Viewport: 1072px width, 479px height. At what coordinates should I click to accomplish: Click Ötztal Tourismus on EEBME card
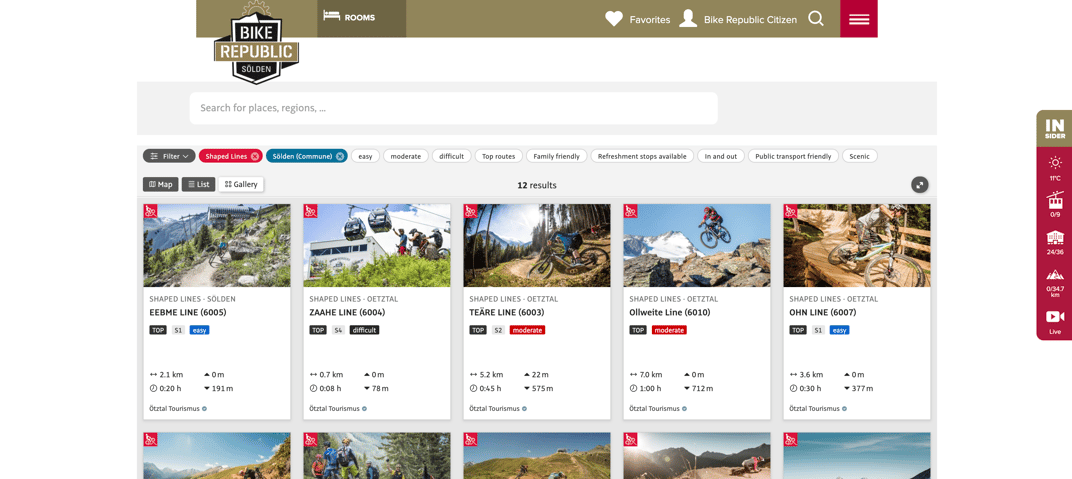tap(174, 409)
